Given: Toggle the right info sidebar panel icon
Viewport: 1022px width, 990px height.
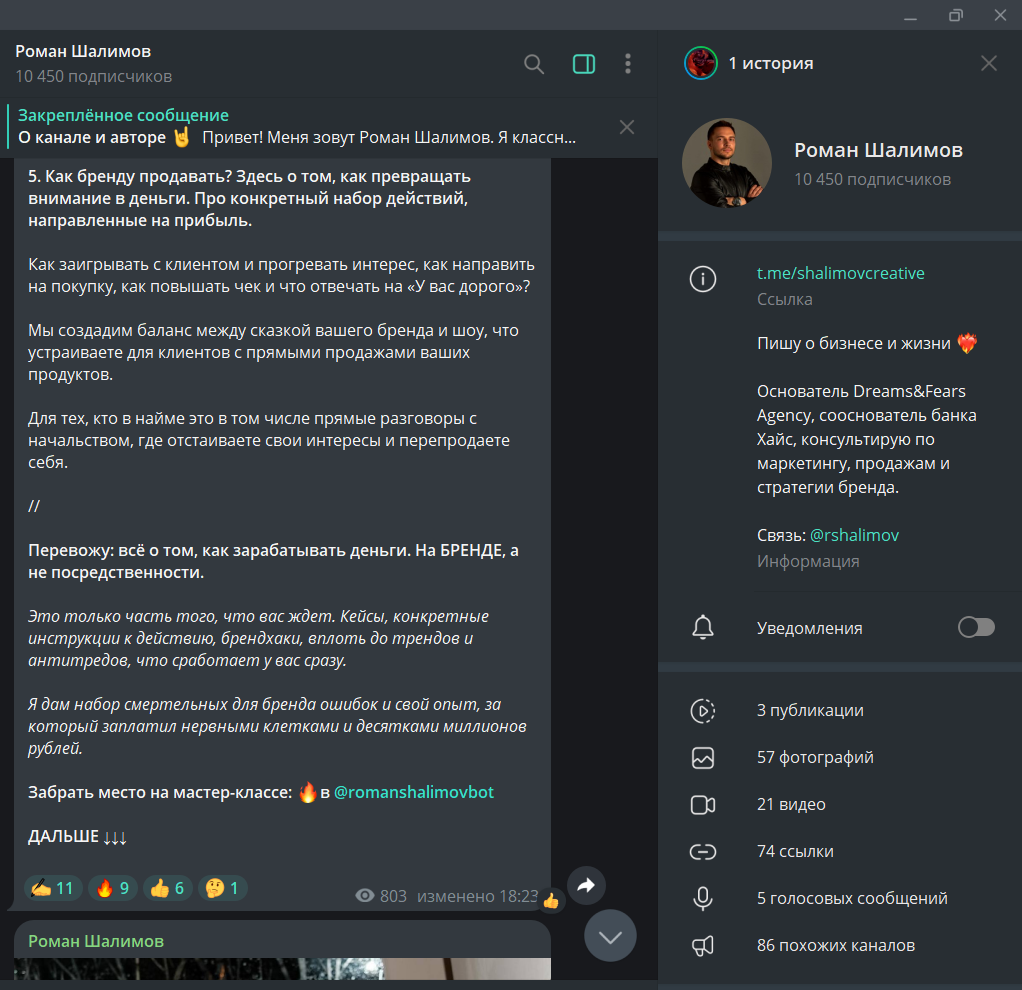Looking at the screenshot, I should coord(583,64).
